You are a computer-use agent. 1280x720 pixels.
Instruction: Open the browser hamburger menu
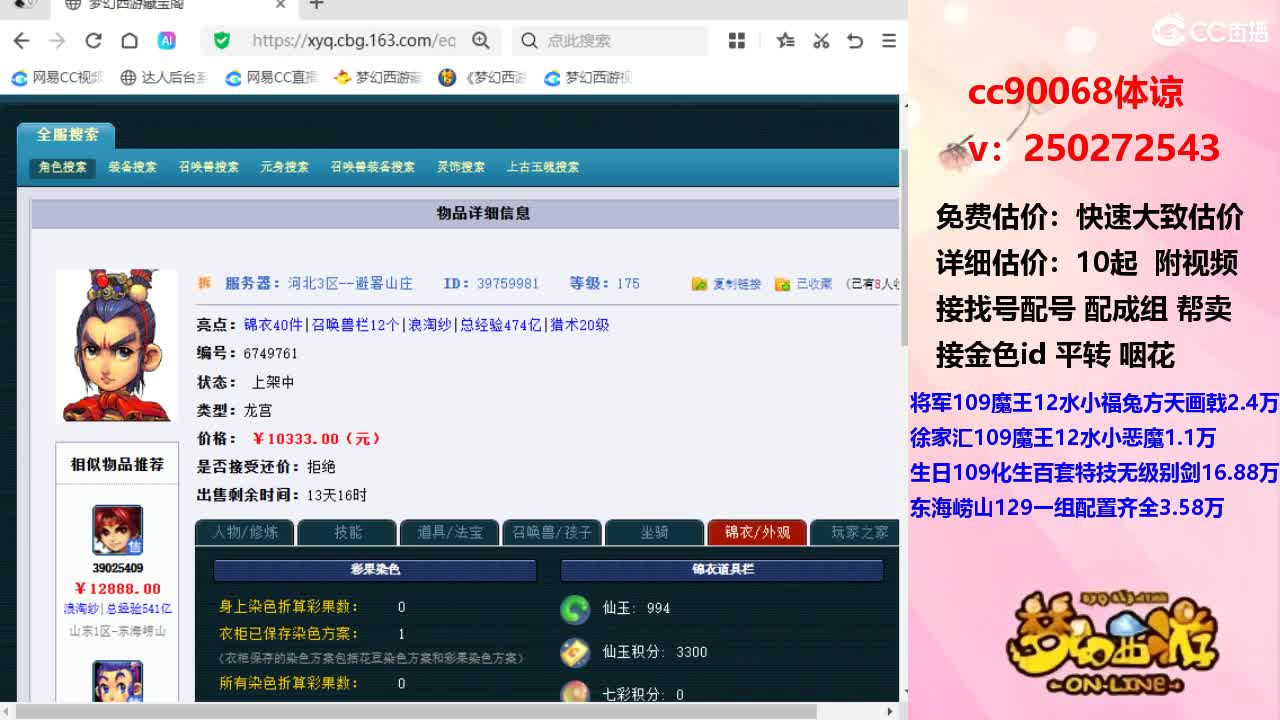(888, 41)
